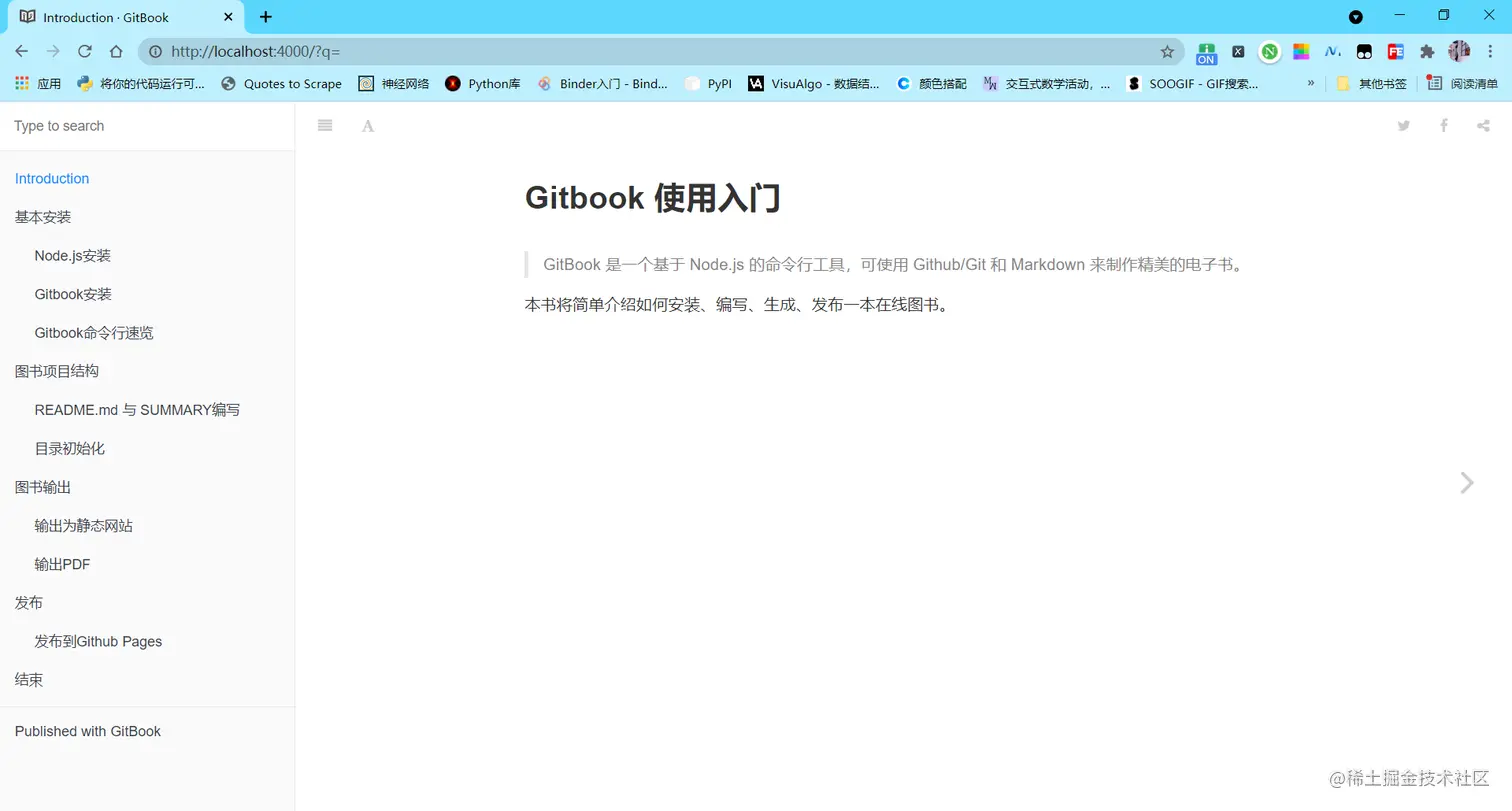Open the 发布到Github Pages section

pyautogui.click(x=98, y=641)
